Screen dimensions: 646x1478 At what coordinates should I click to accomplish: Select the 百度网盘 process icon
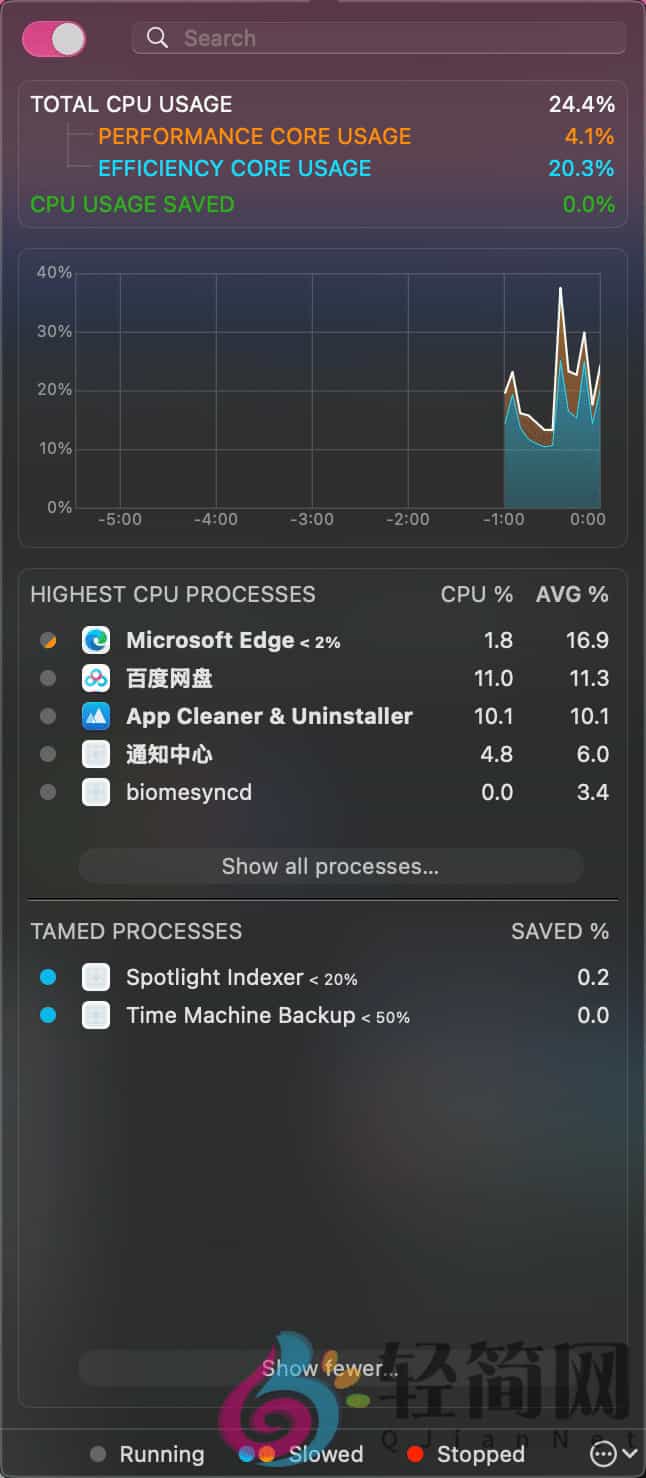[95, 678]
